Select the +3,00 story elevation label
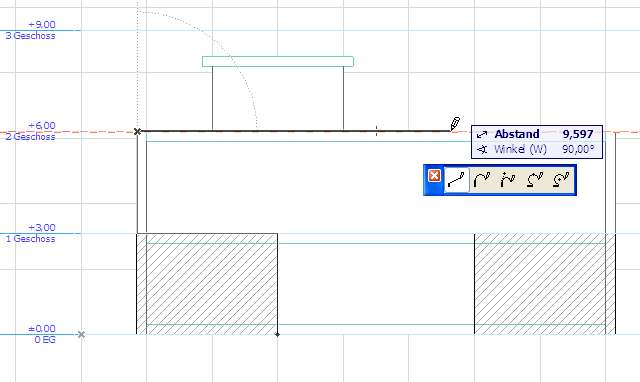 coord(42,227)
